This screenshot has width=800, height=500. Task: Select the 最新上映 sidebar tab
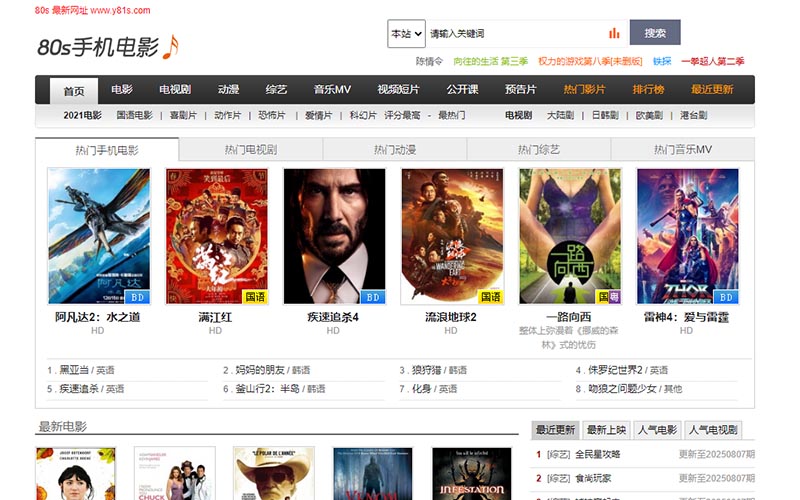(x=606, y=430)
